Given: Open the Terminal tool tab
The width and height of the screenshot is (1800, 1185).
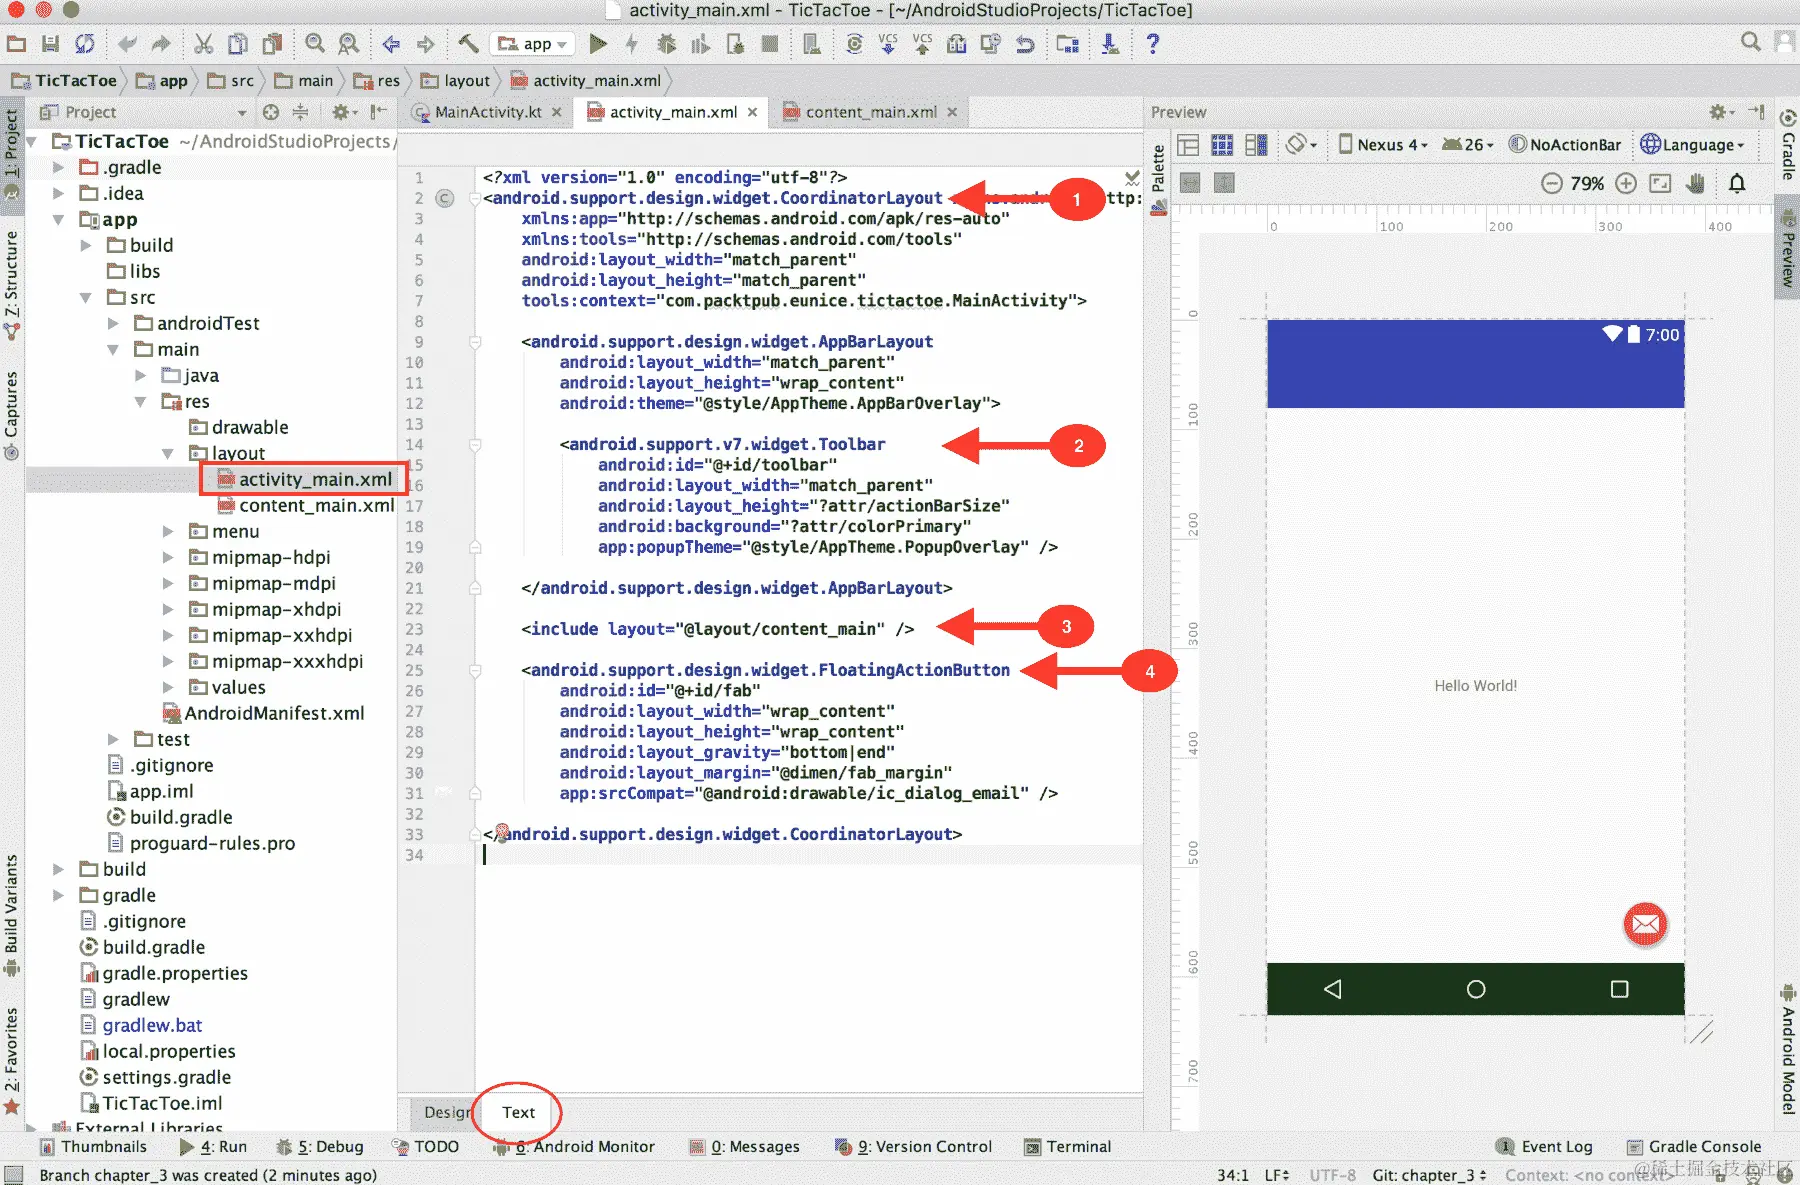Looking at the screenshot, I should 1068,1147.
